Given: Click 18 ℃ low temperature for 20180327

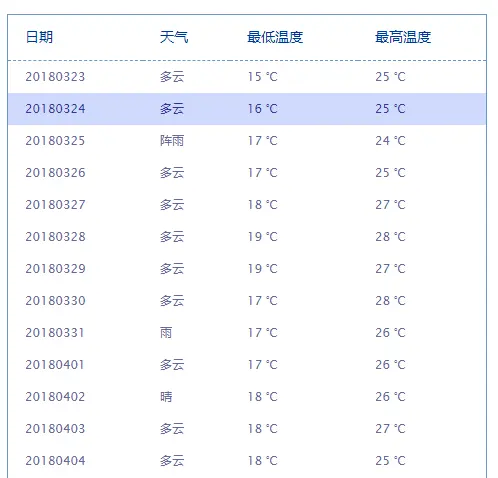Looking at the screenshot, I should tap(262, 205).
